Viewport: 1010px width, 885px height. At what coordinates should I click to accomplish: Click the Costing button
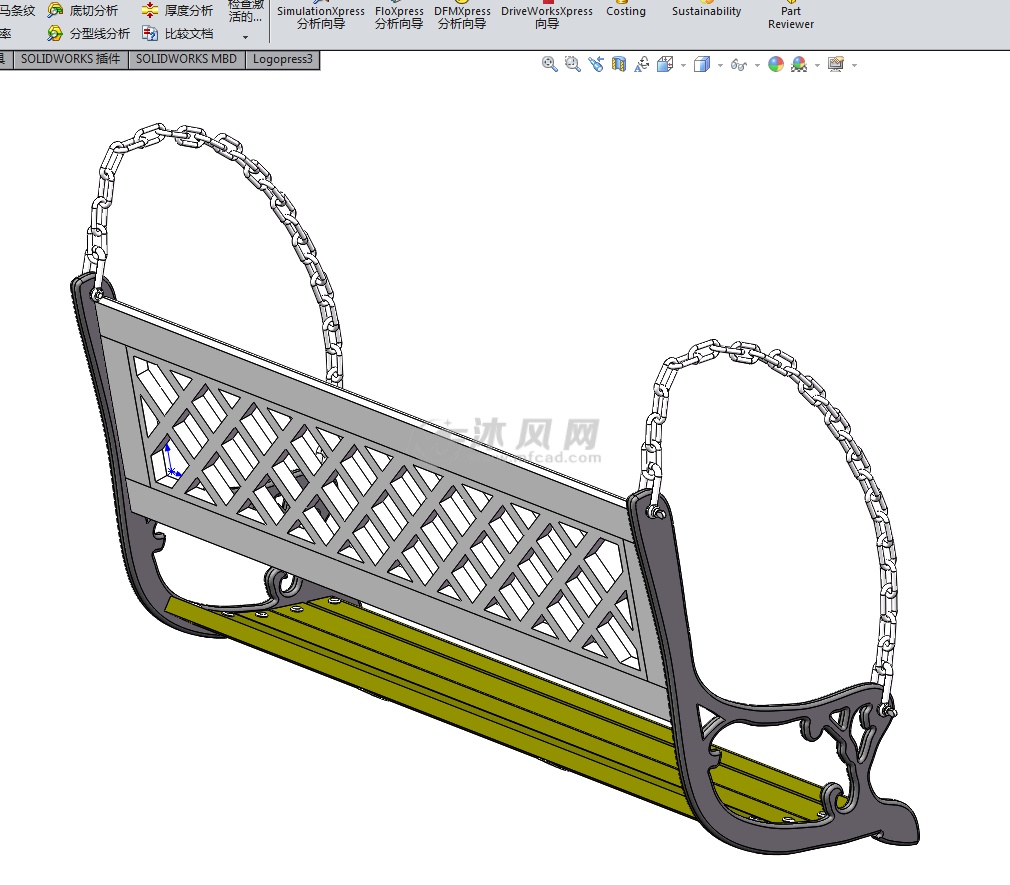[626, 11]
